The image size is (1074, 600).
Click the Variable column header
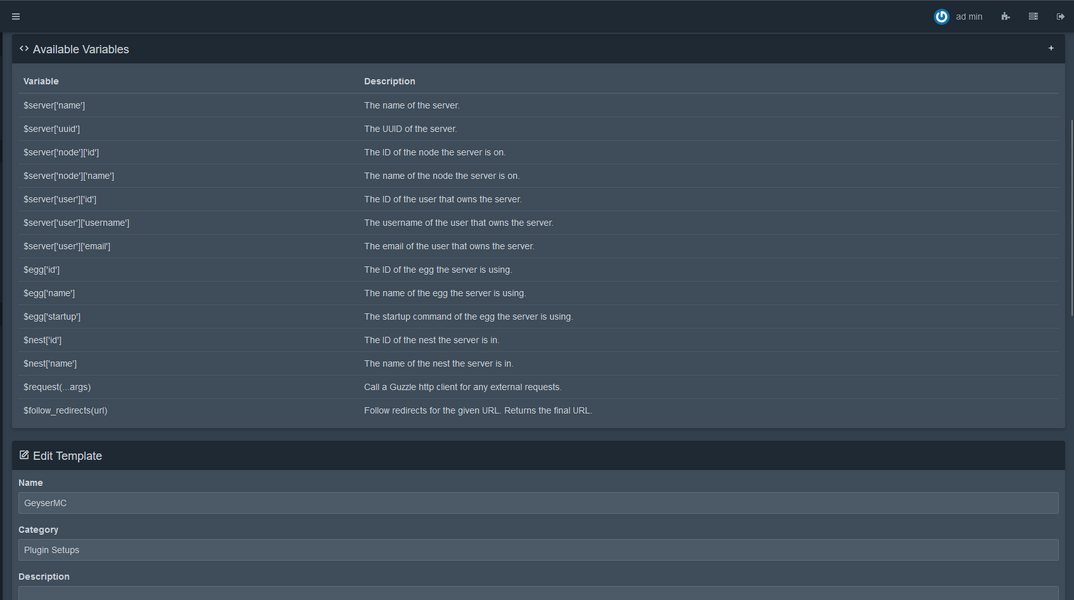click(41, 81)
